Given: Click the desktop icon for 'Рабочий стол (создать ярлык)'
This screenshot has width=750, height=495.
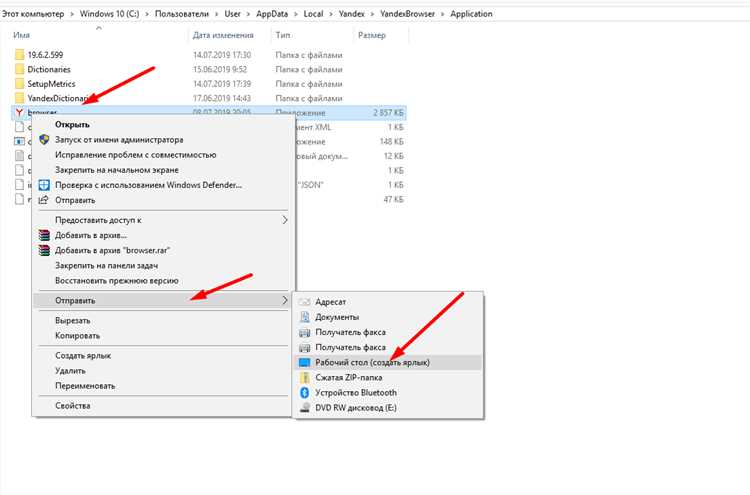Looking at the screenshot, I should click(x=306, y=362).
